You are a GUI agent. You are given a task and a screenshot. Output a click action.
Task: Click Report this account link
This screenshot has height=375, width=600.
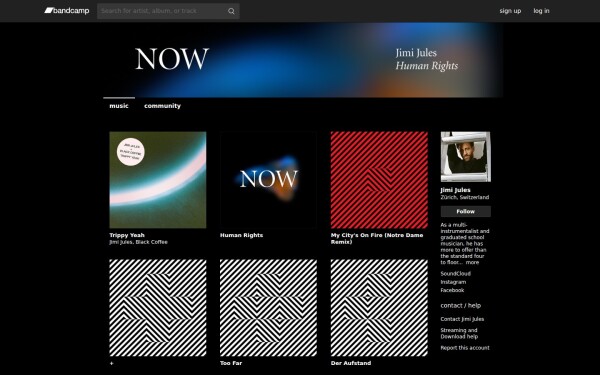tap(465, 348)
